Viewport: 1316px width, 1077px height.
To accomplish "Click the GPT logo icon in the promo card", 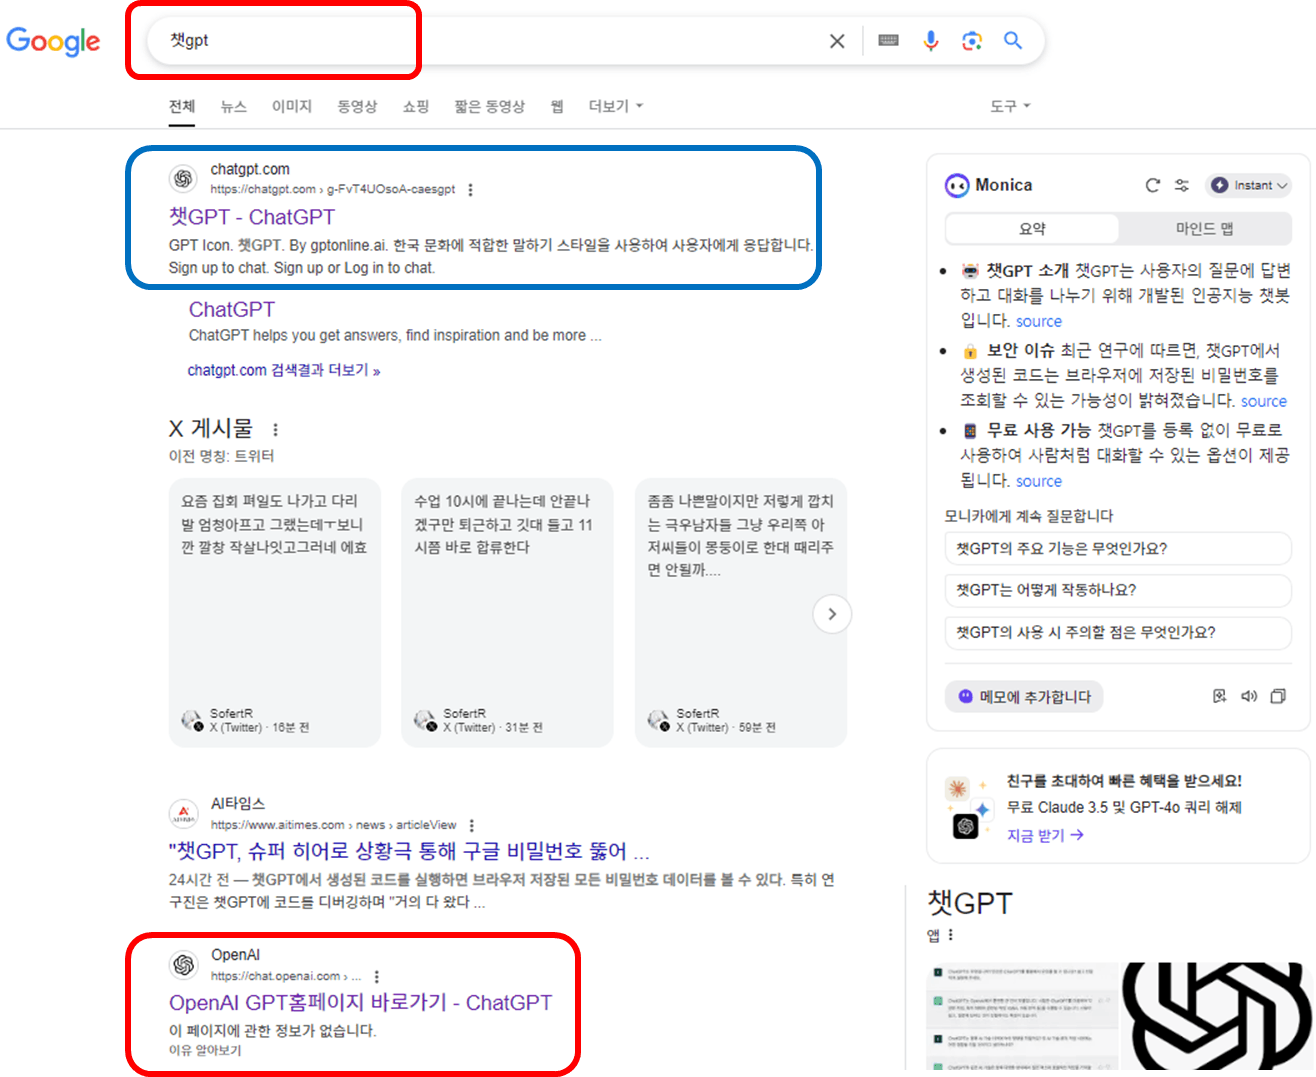I will [966, 826].
